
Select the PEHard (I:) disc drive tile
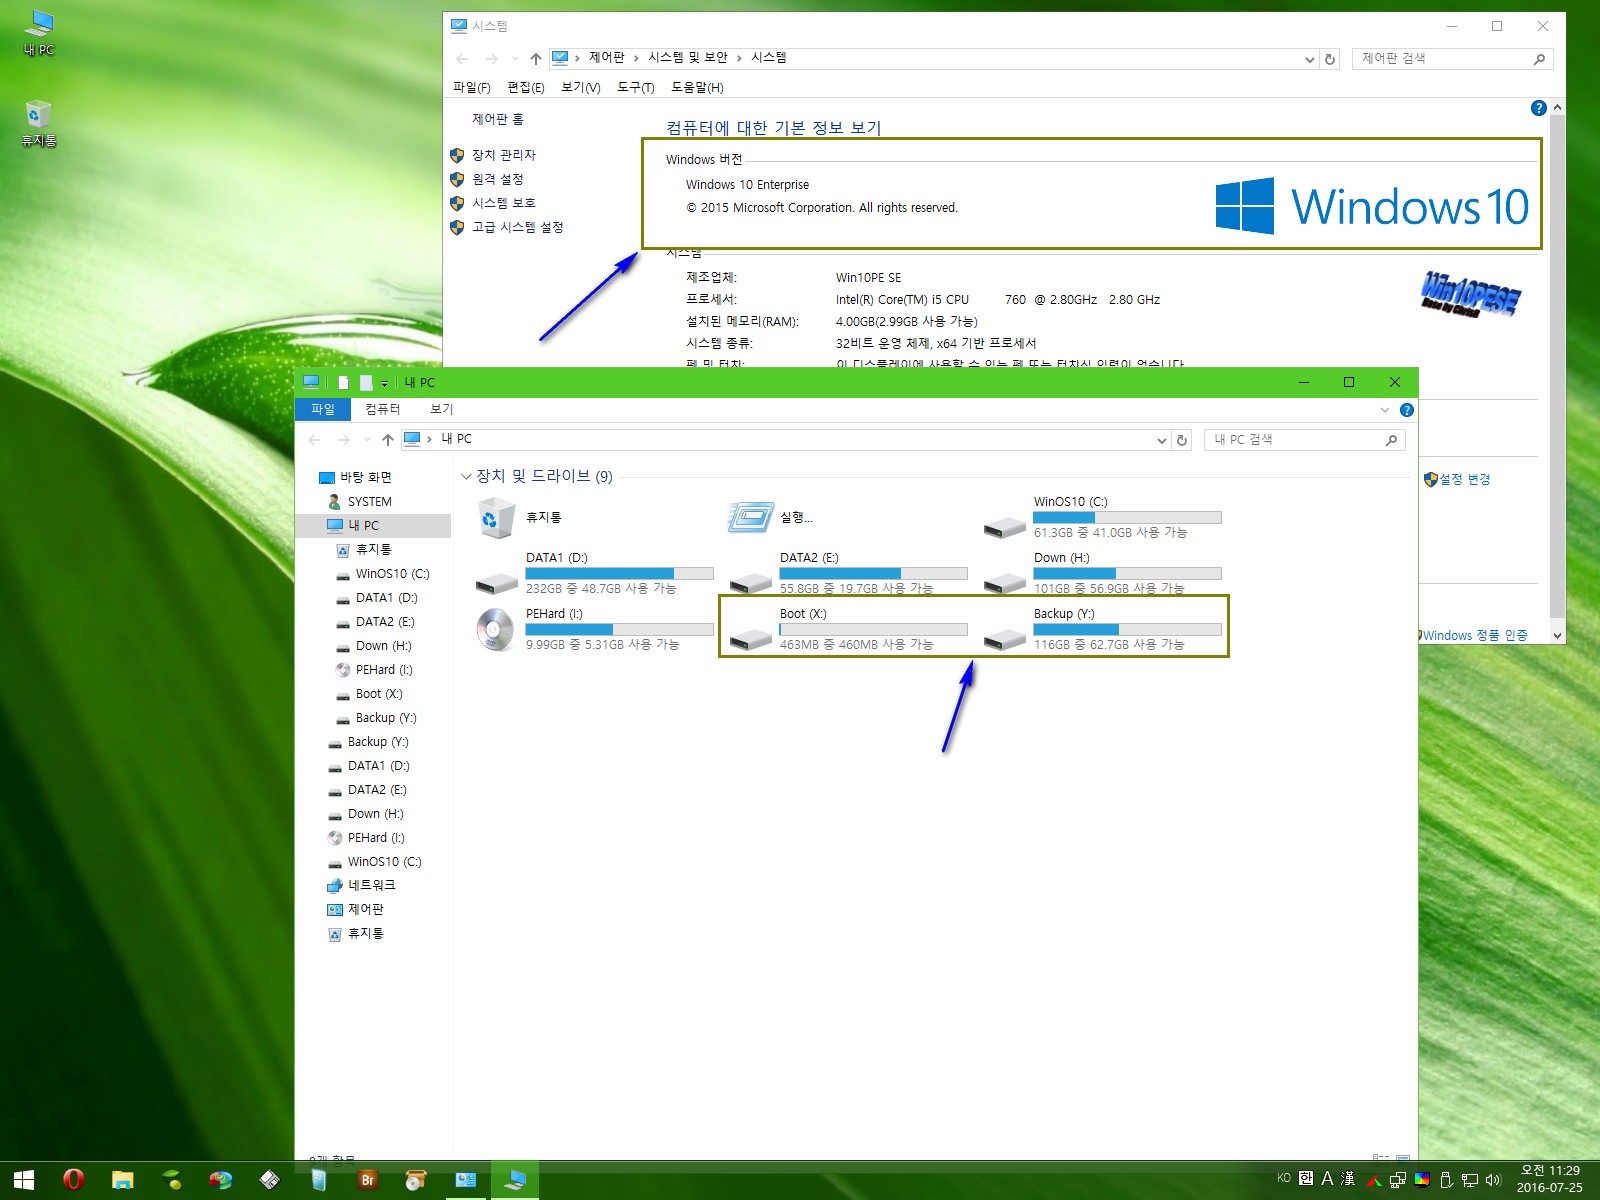click(x=594, y=629)
